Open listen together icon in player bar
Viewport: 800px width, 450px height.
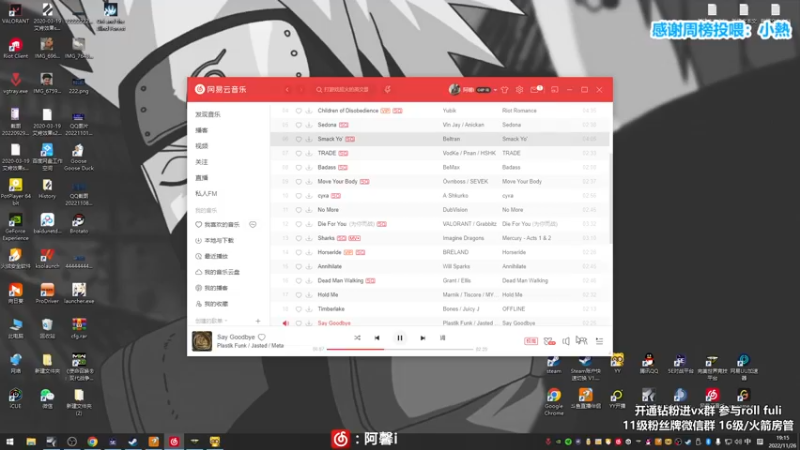click(x=582, y=340)
